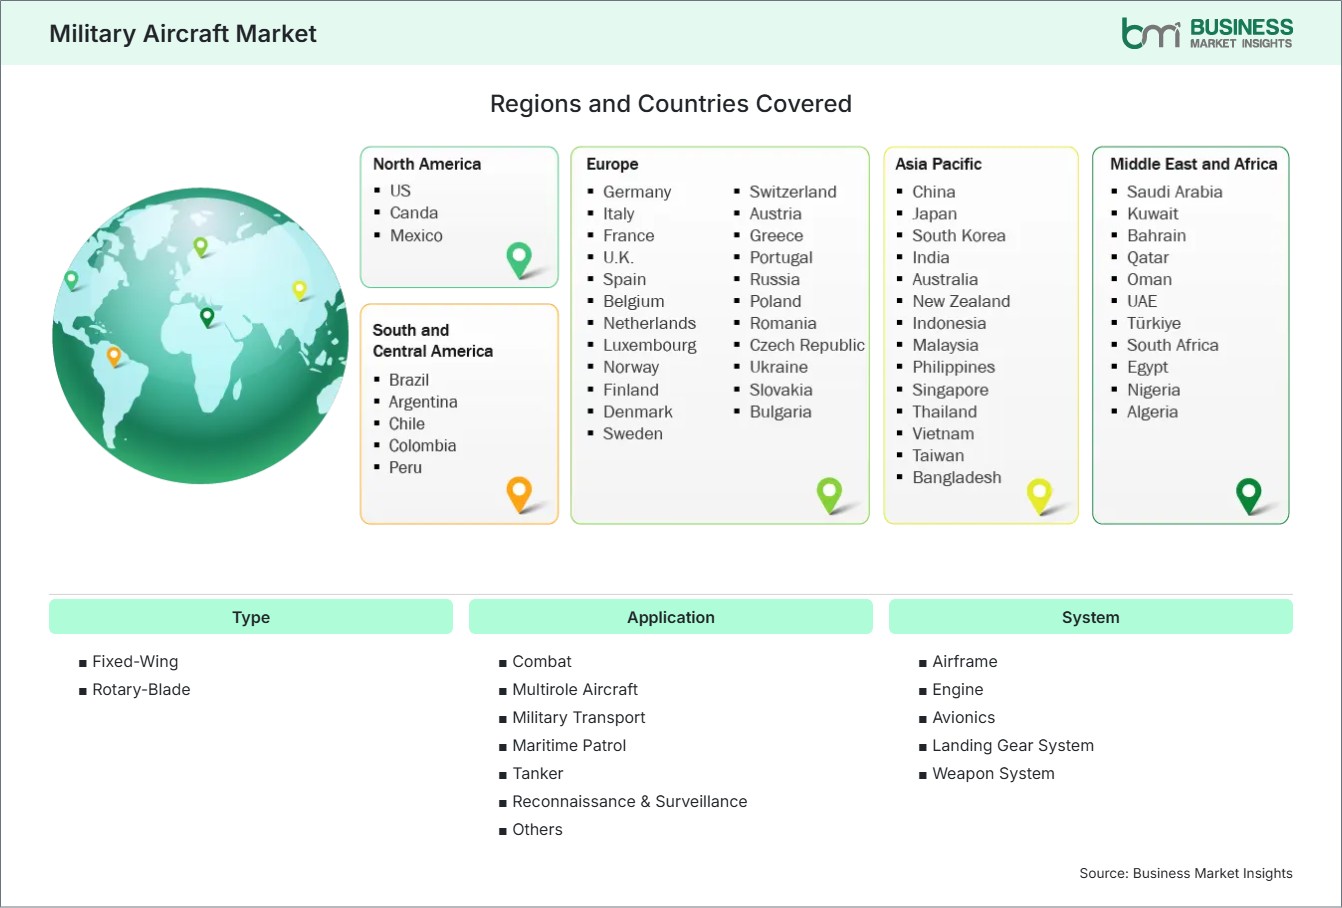This screenshot has height=908, width=1342.
Task: Click the Military Aircraft Market title
Action: [183, 34]
